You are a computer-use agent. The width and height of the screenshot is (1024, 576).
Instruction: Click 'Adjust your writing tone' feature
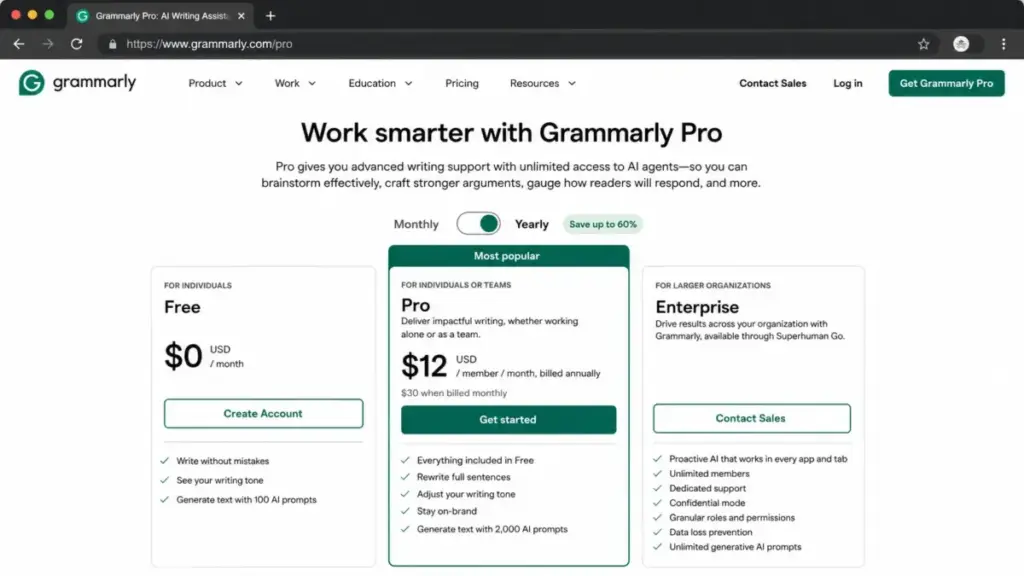point(466,494)
